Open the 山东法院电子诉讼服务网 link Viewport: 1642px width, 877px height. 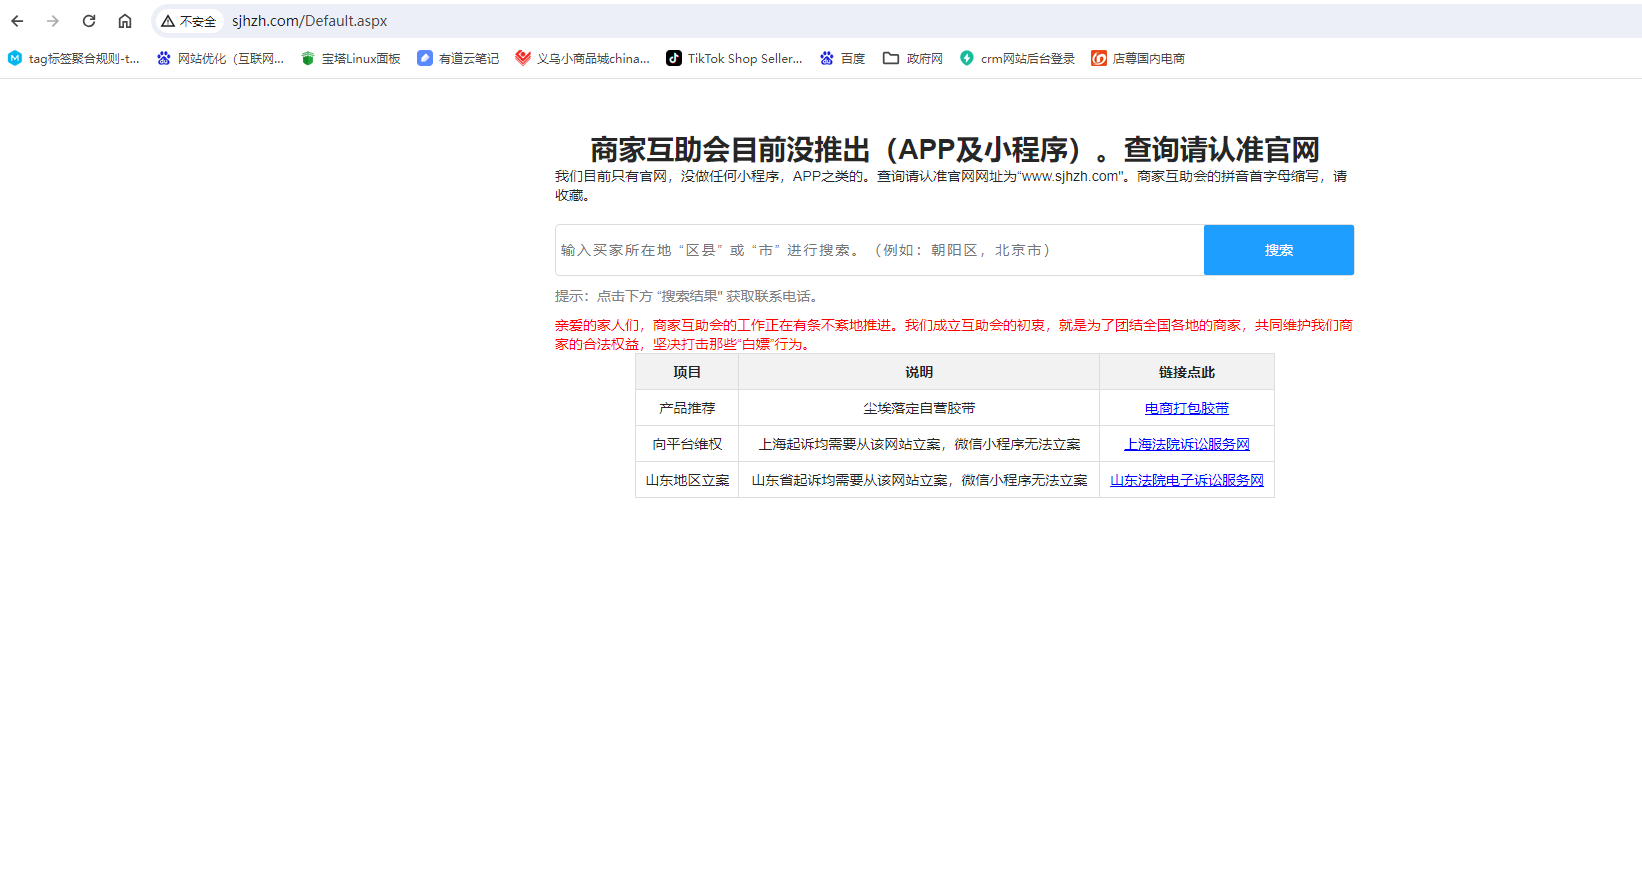pos(1187,480)
